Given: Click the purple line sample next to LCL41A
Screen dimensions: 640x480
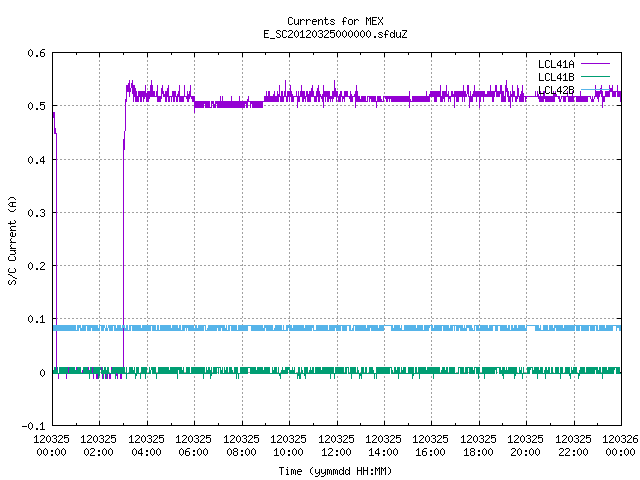Looking at the screenshot, I should 595,64.
